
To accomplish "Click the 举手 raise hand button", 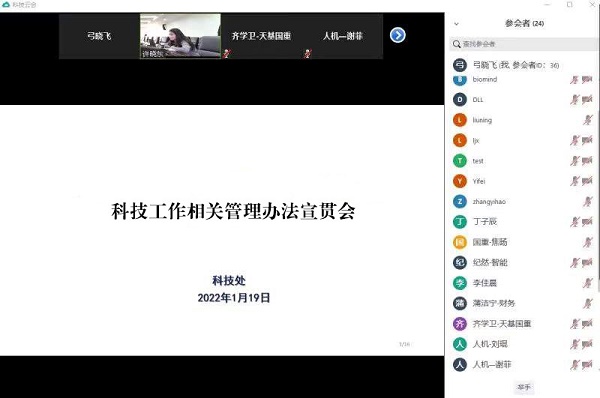I will (x=524, y=387).
